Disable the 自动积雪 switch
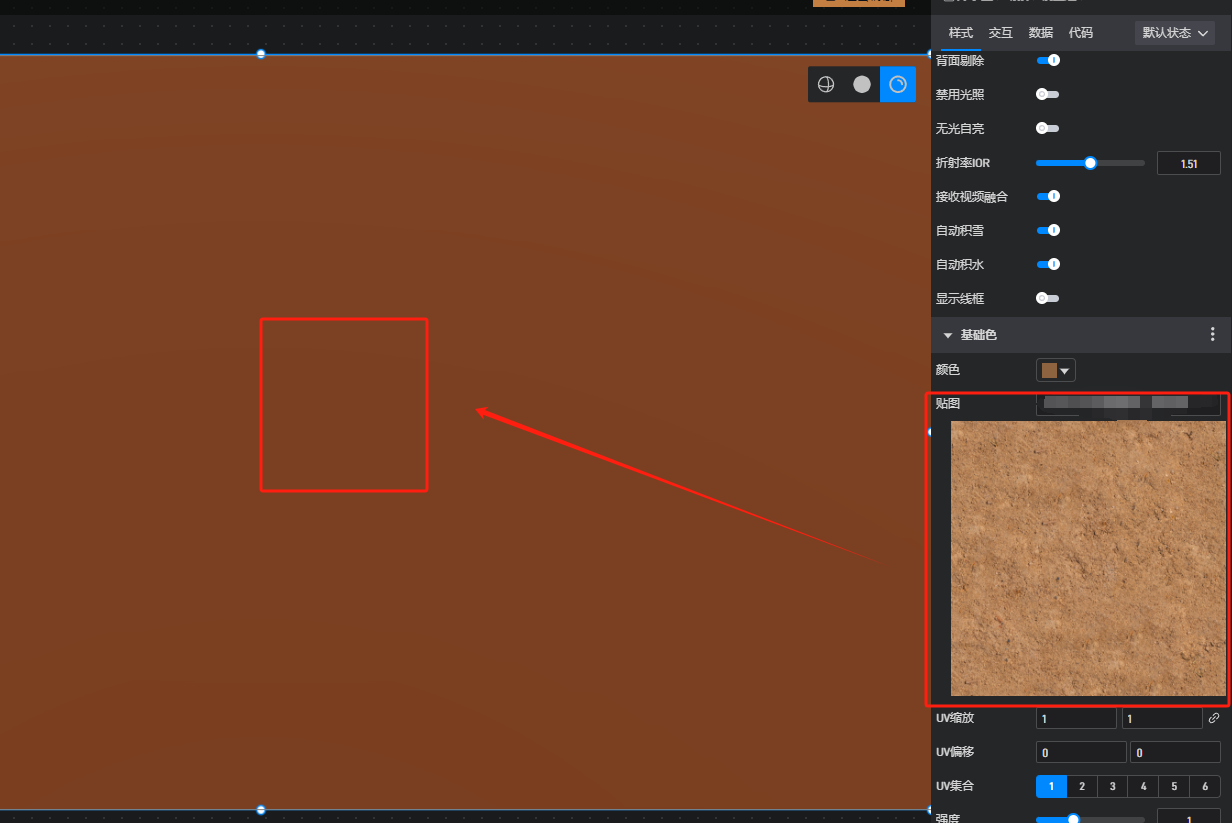 1048,230
